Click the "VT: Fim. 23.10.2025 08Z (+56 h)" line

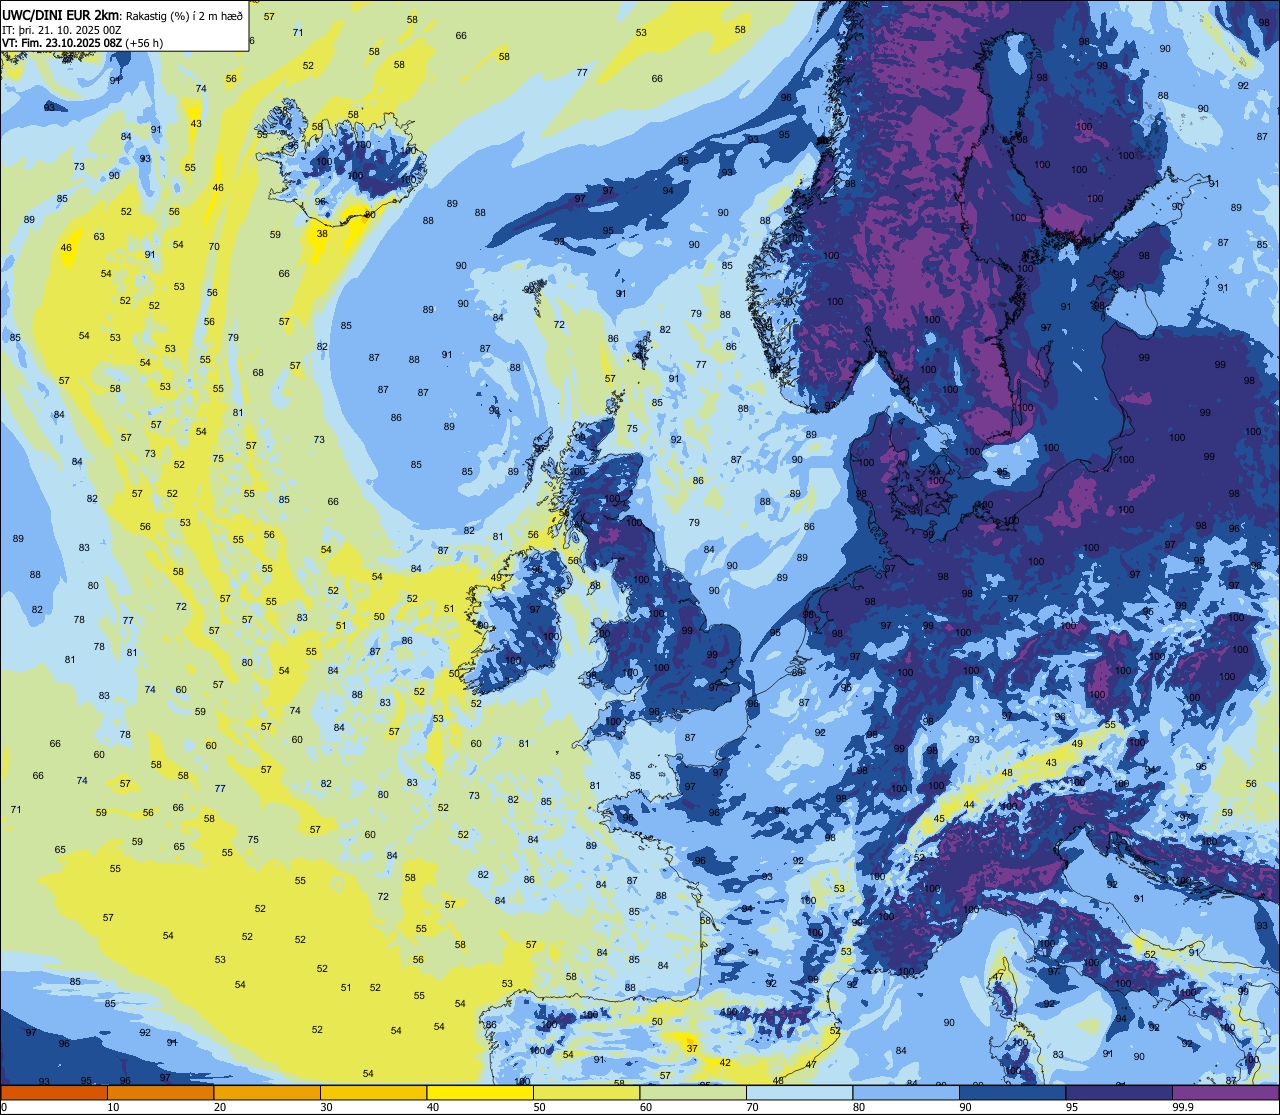83,43
